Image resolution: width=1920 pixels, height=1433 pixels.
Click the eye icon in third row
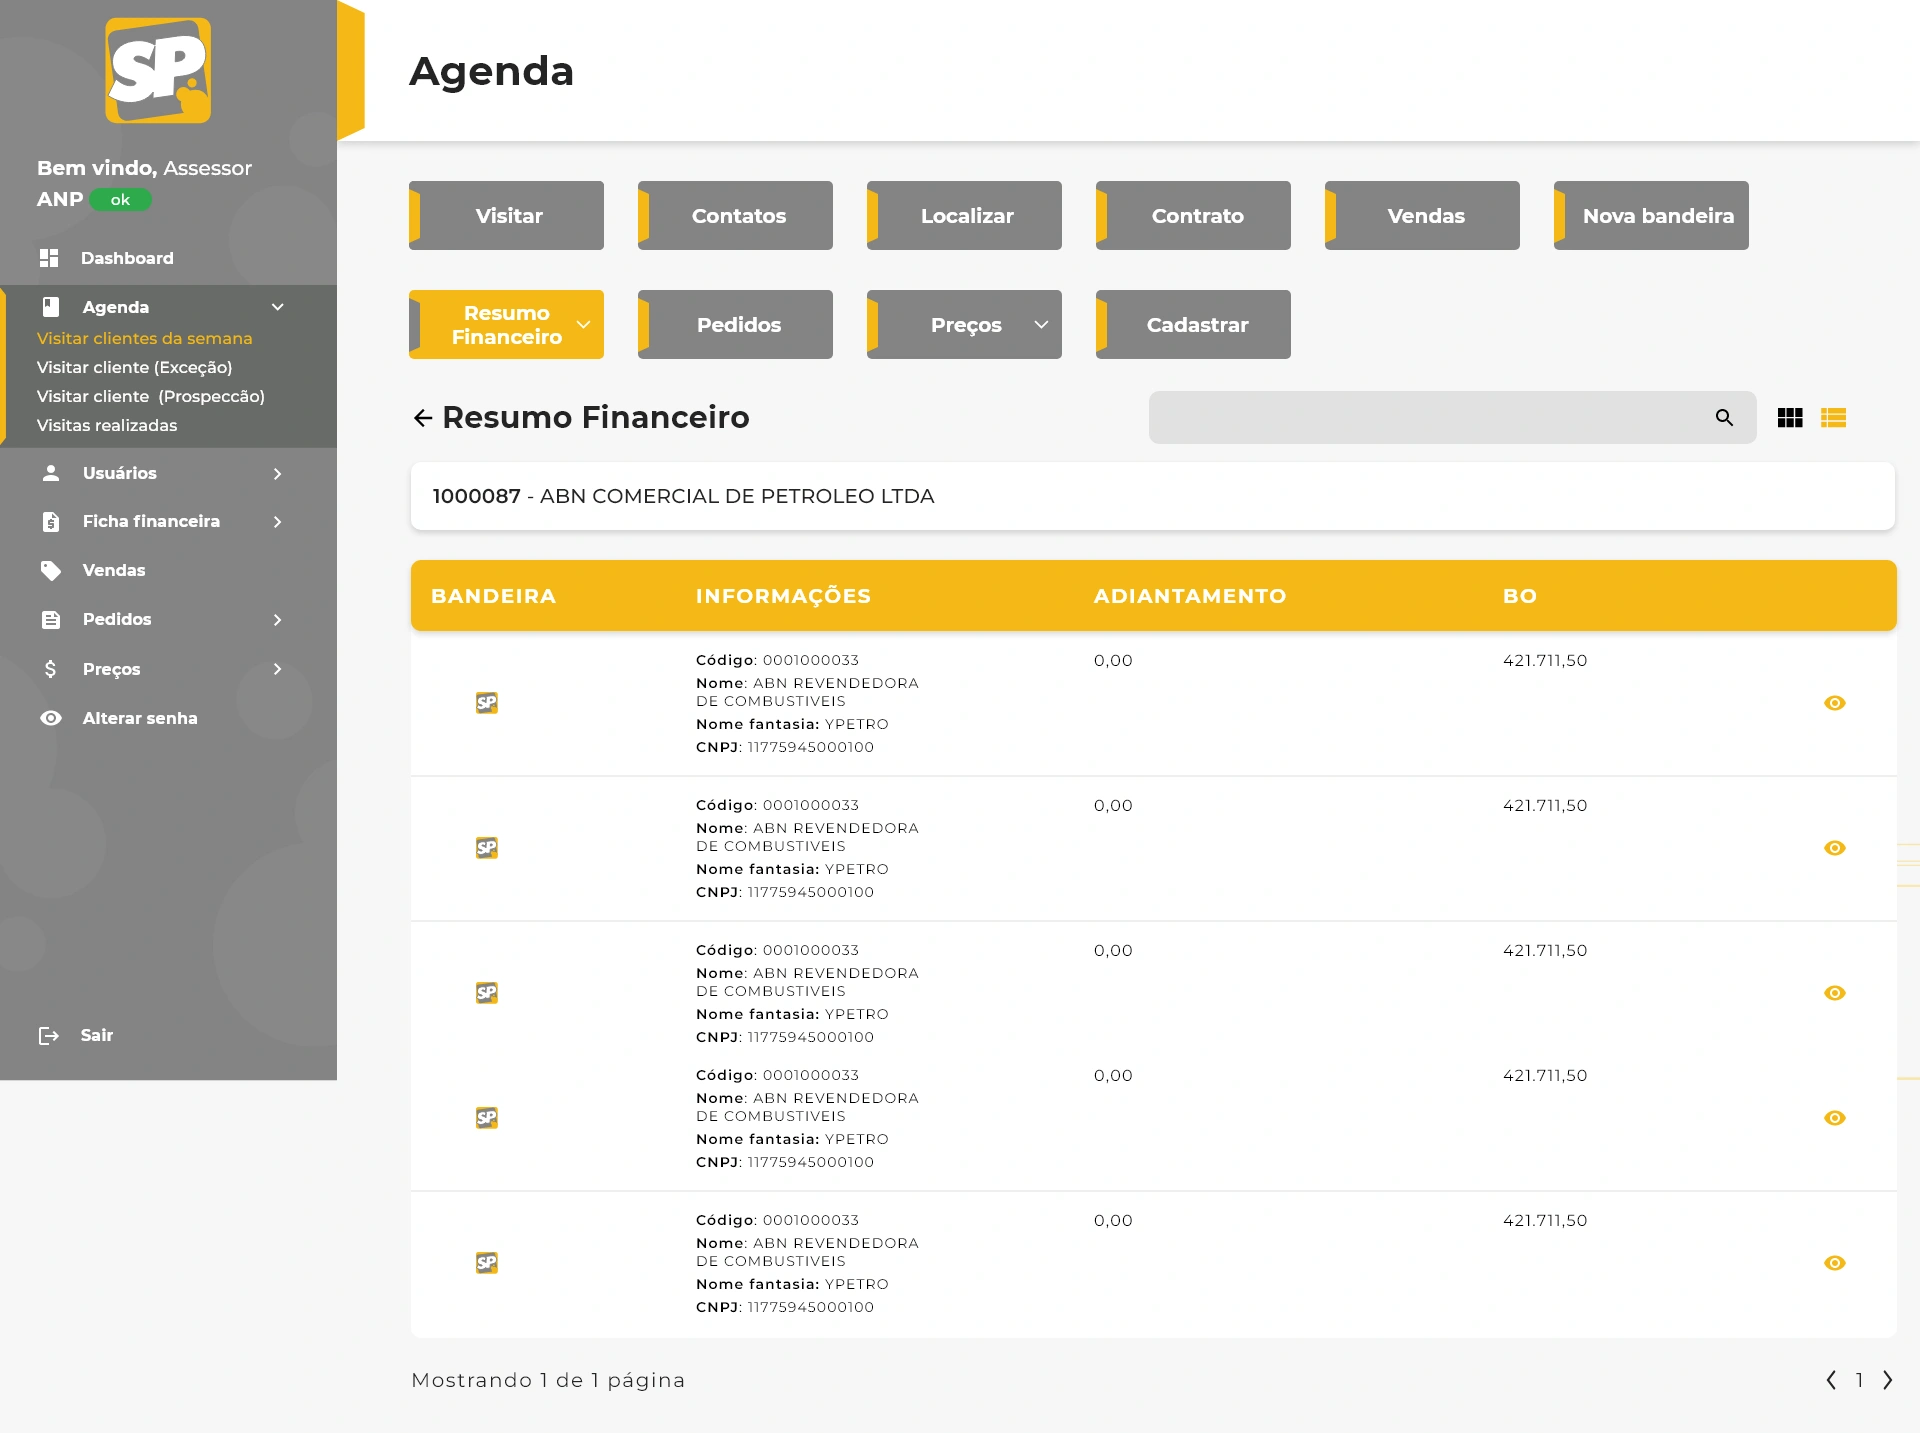coord(1834,993)
